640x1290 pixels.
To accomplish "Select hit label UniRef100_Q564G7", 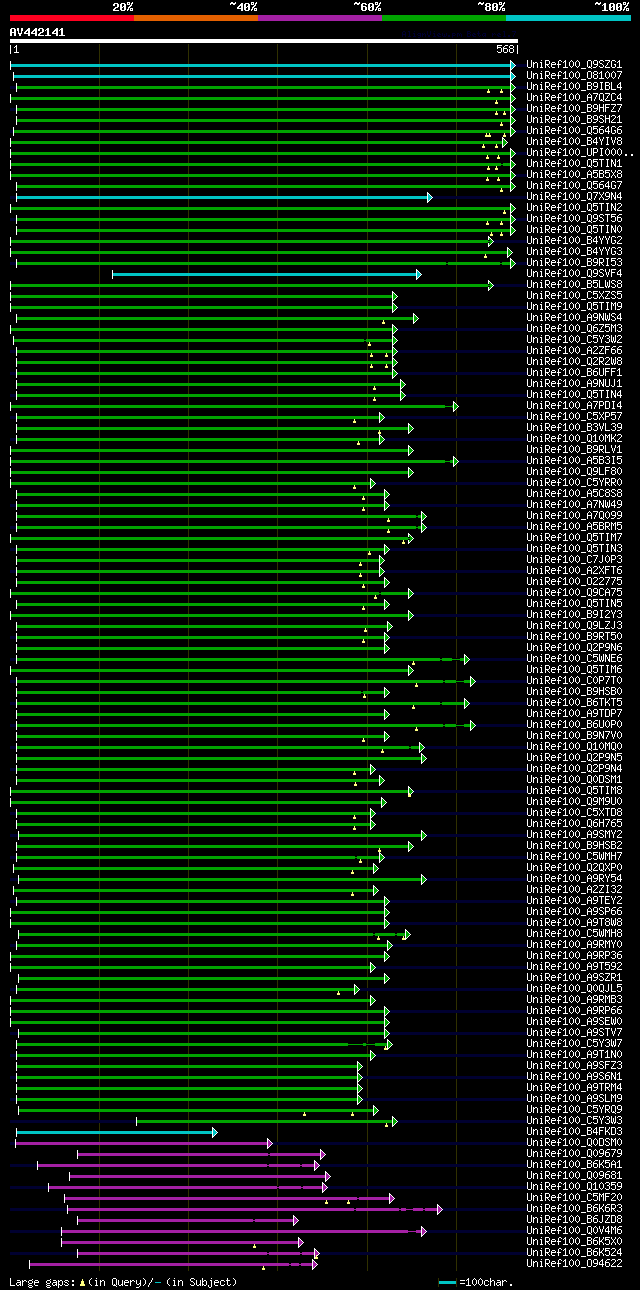I will [574, 185].
